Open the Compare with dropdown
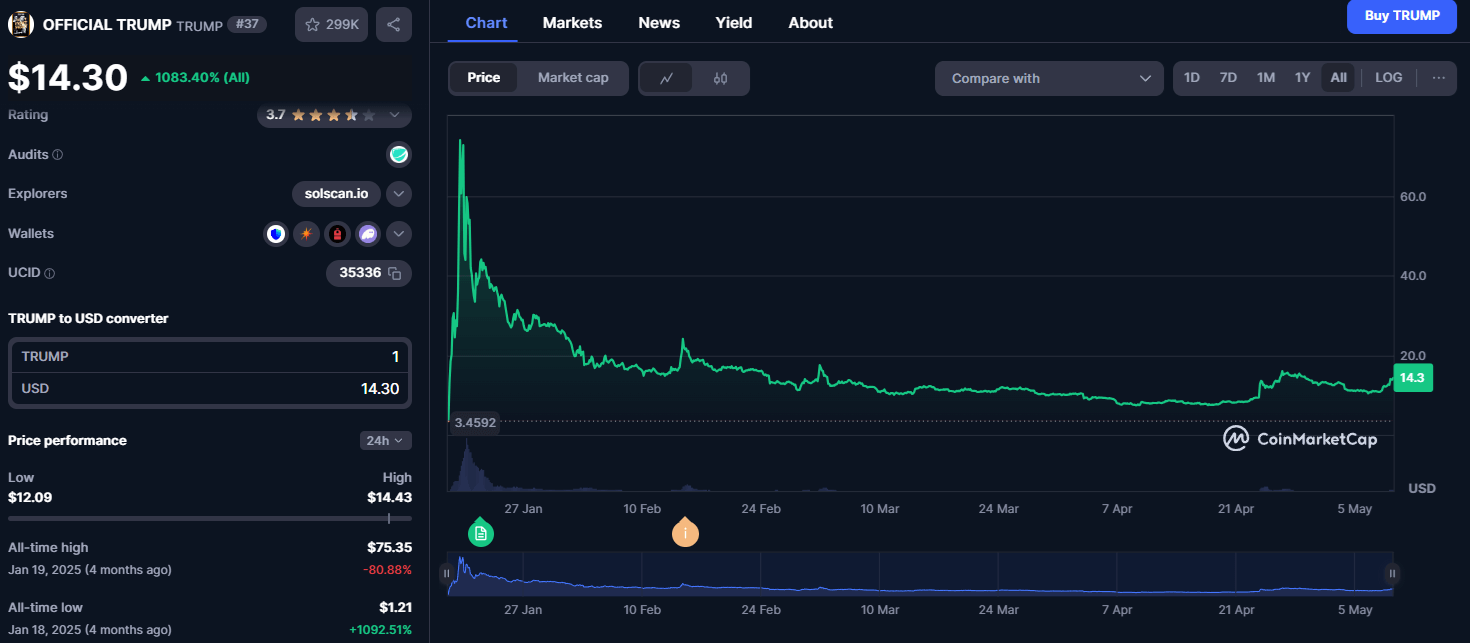Screen dimensions: 1470x643 [1049, 78]
